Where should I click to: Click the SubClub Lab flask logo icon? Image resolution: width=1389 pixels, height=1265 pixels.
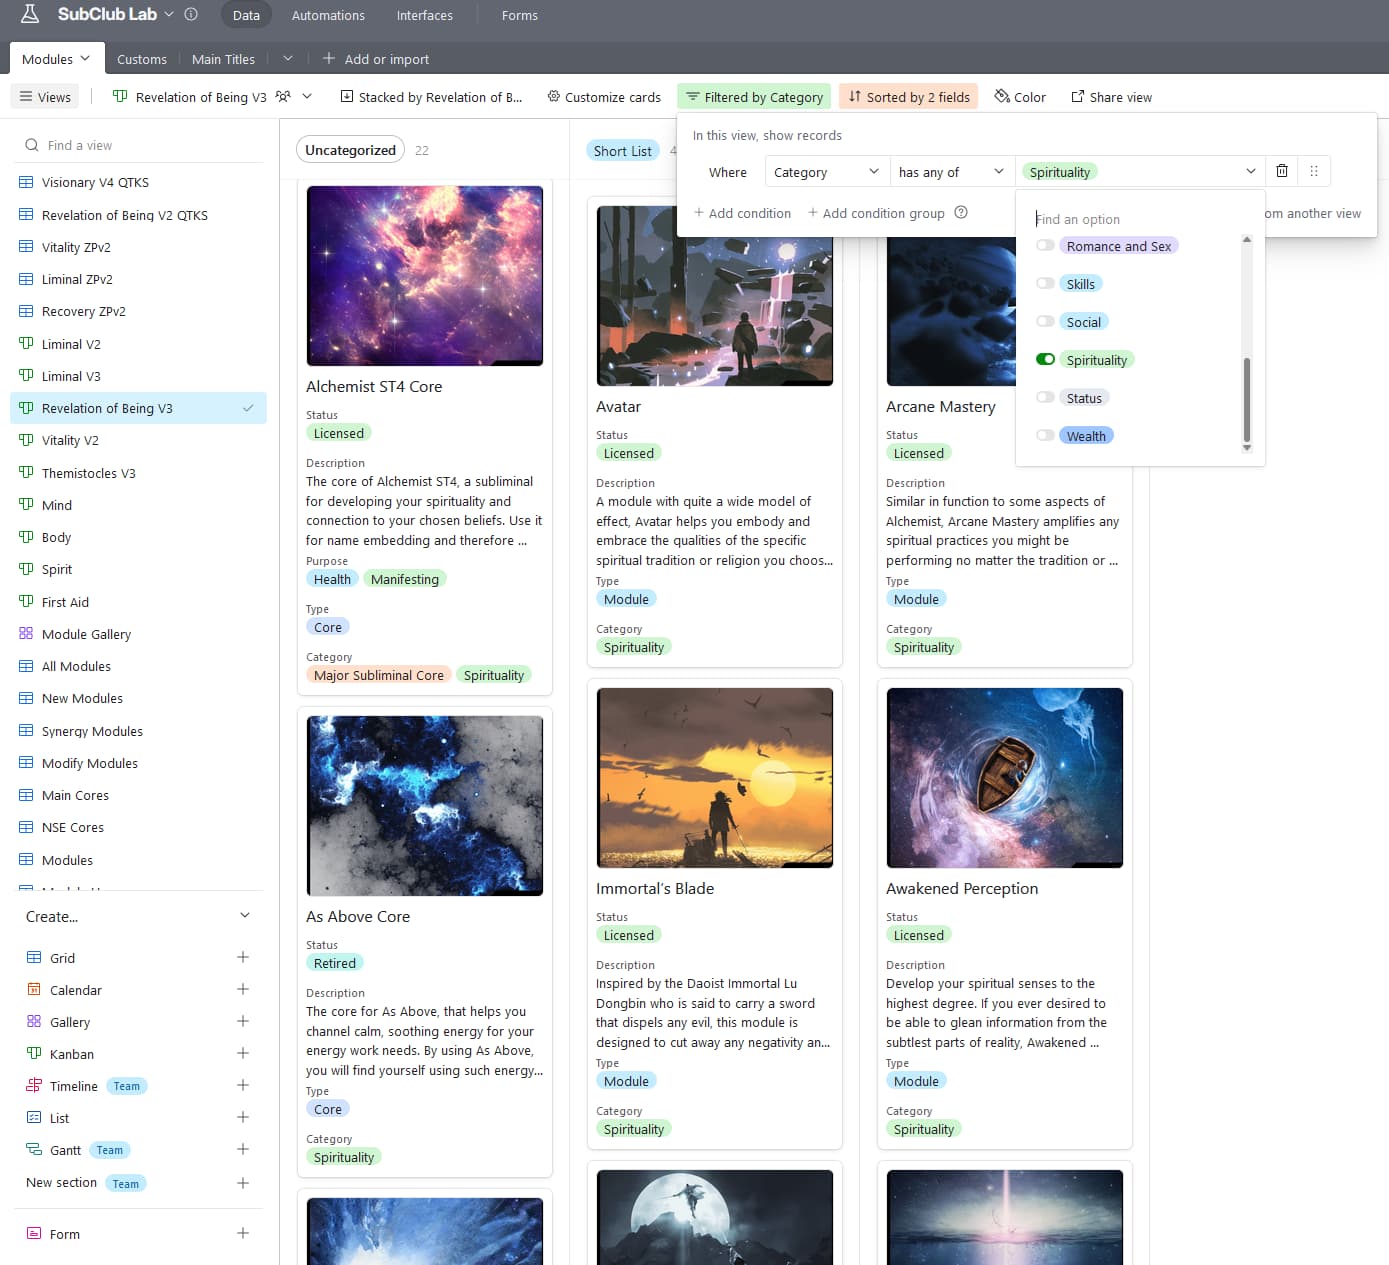click(x=30, y=14)
